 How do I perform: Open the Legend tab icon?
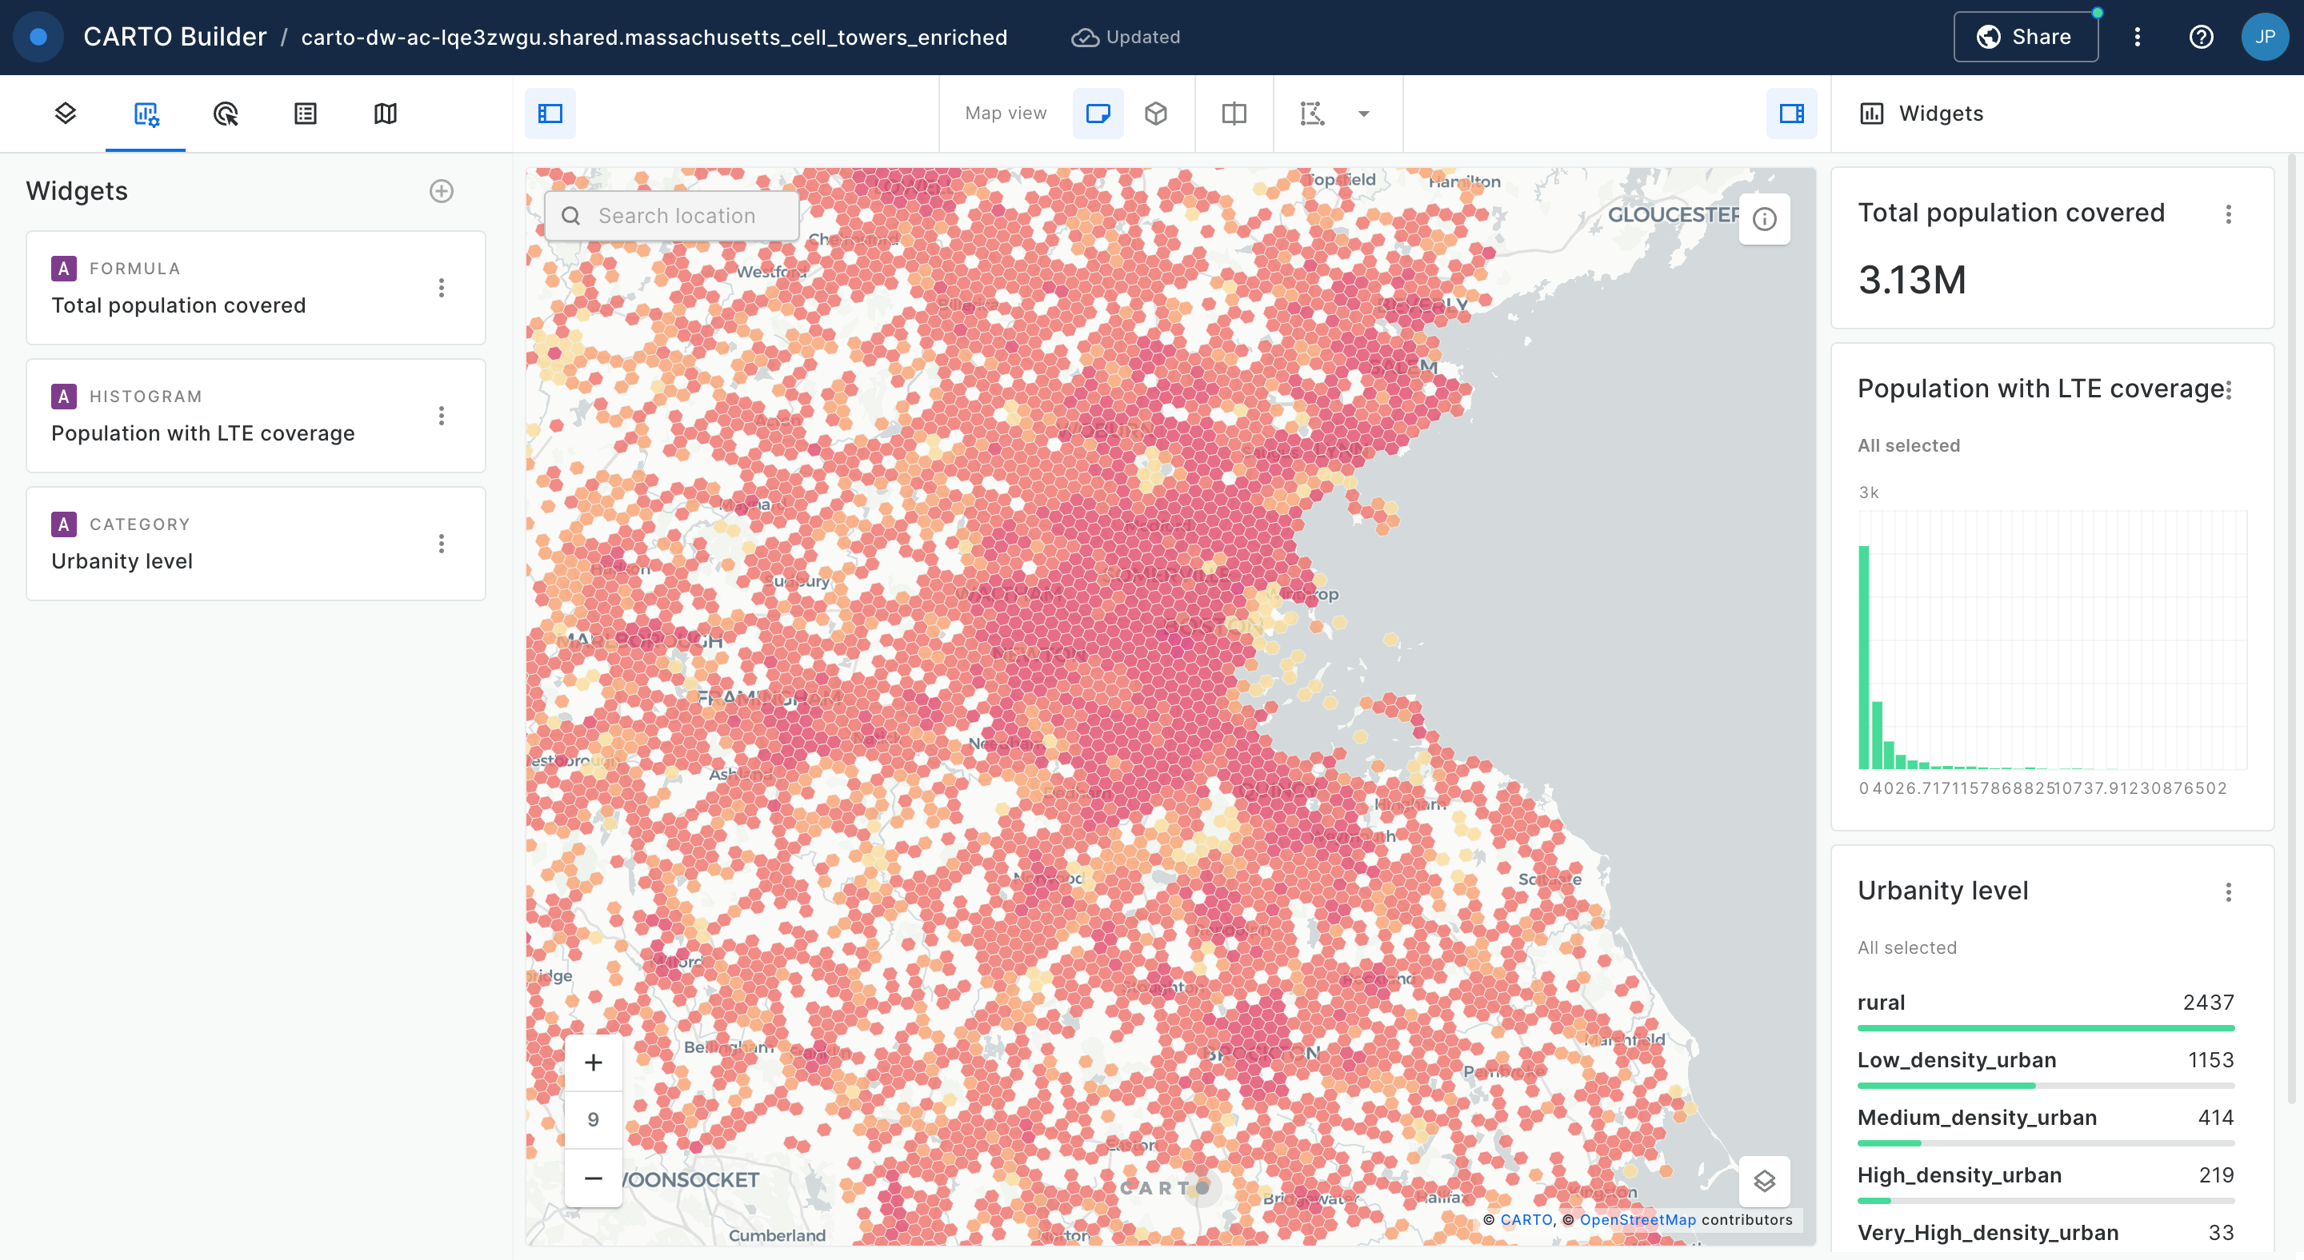click(x=305, y=113)
